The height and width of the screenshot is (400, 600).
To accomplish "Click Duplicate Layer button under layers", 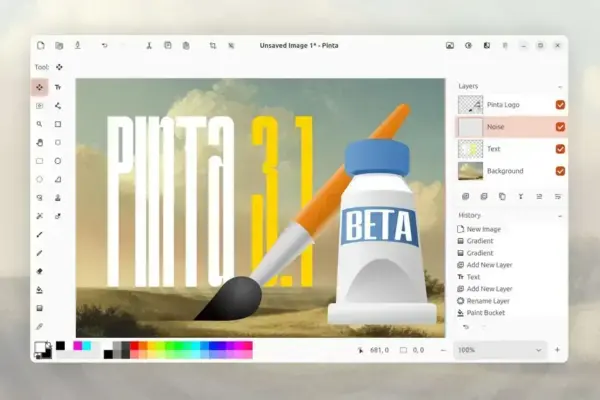I will coord(502,196).
